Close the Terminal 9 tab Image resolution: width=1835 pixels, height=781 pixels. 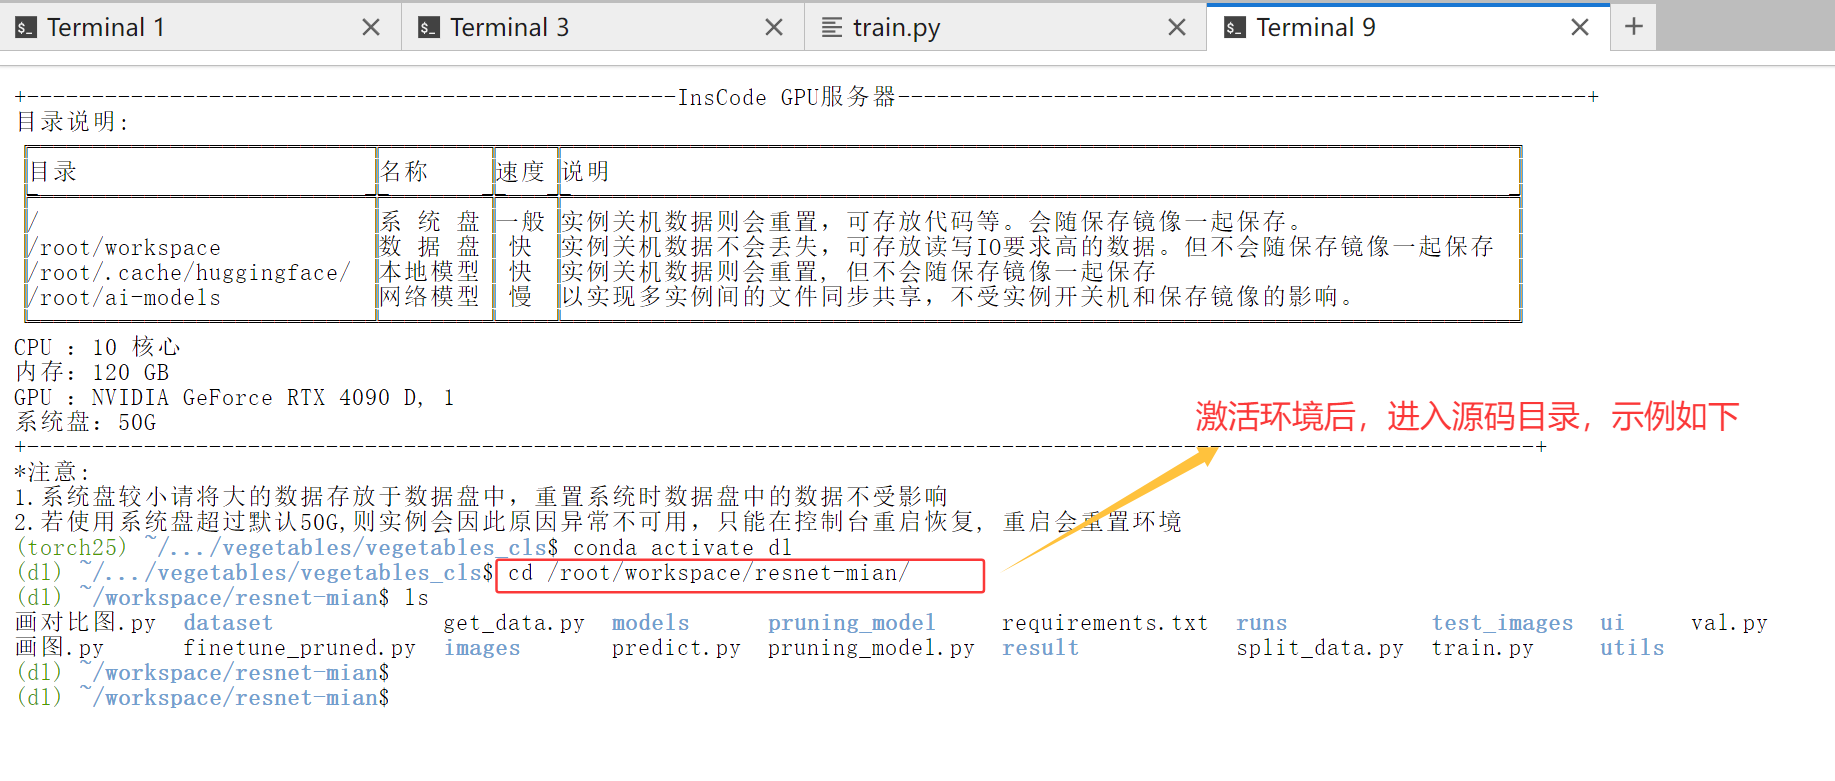1580,28
